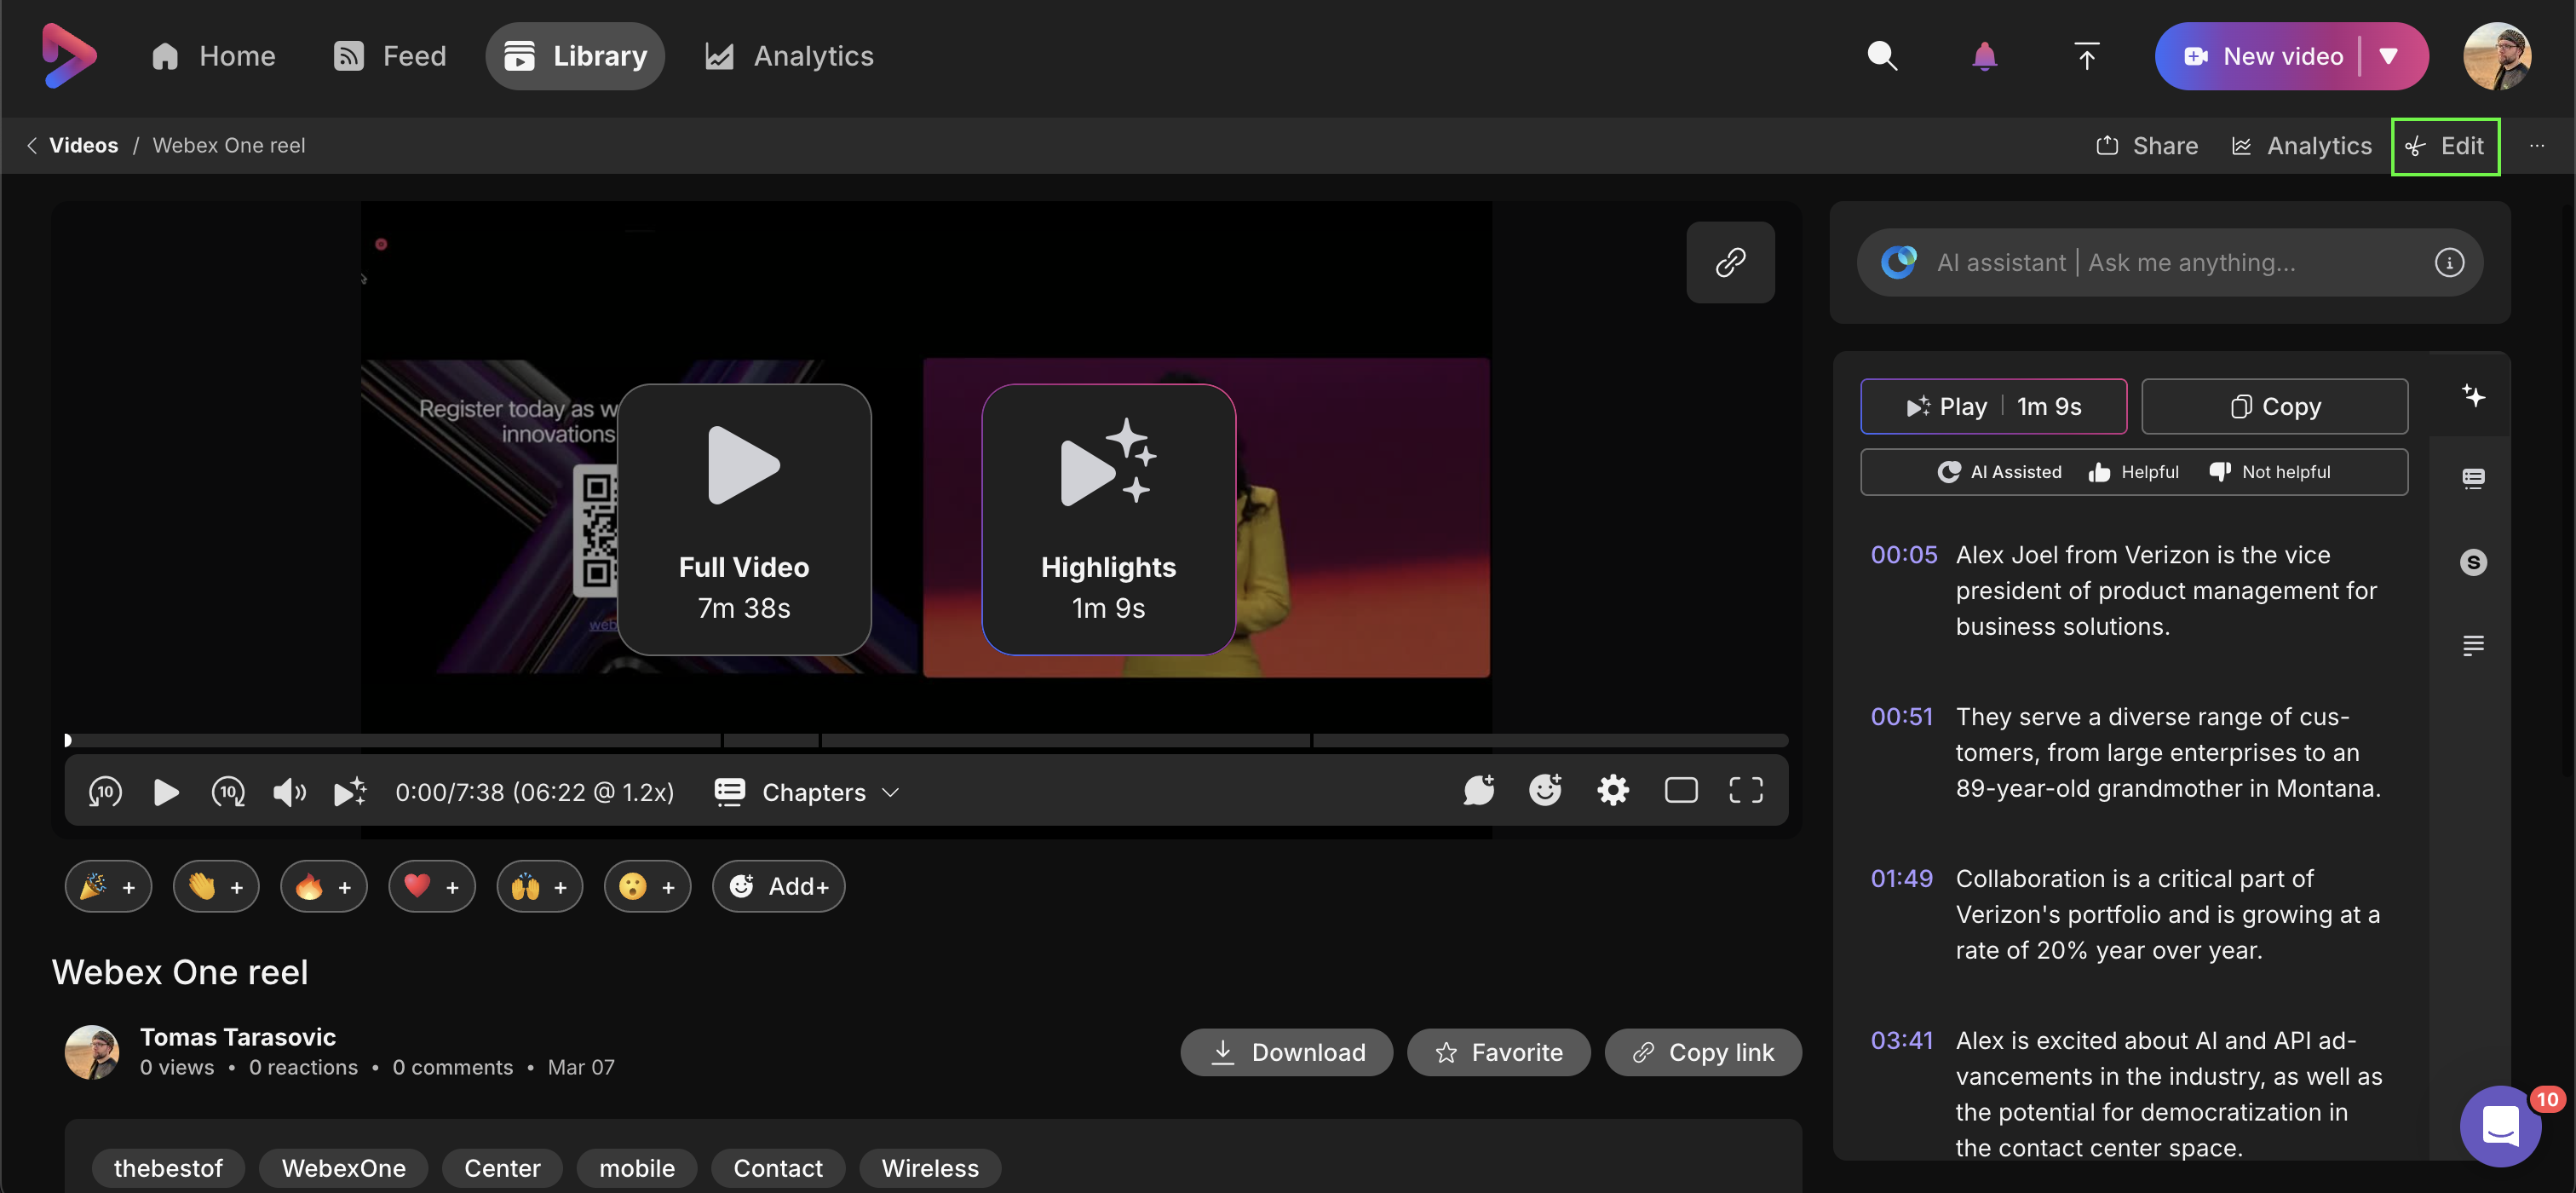React with red heart emoji
This screenshot has height=1193, width=2576.
[x=432, y=886]
